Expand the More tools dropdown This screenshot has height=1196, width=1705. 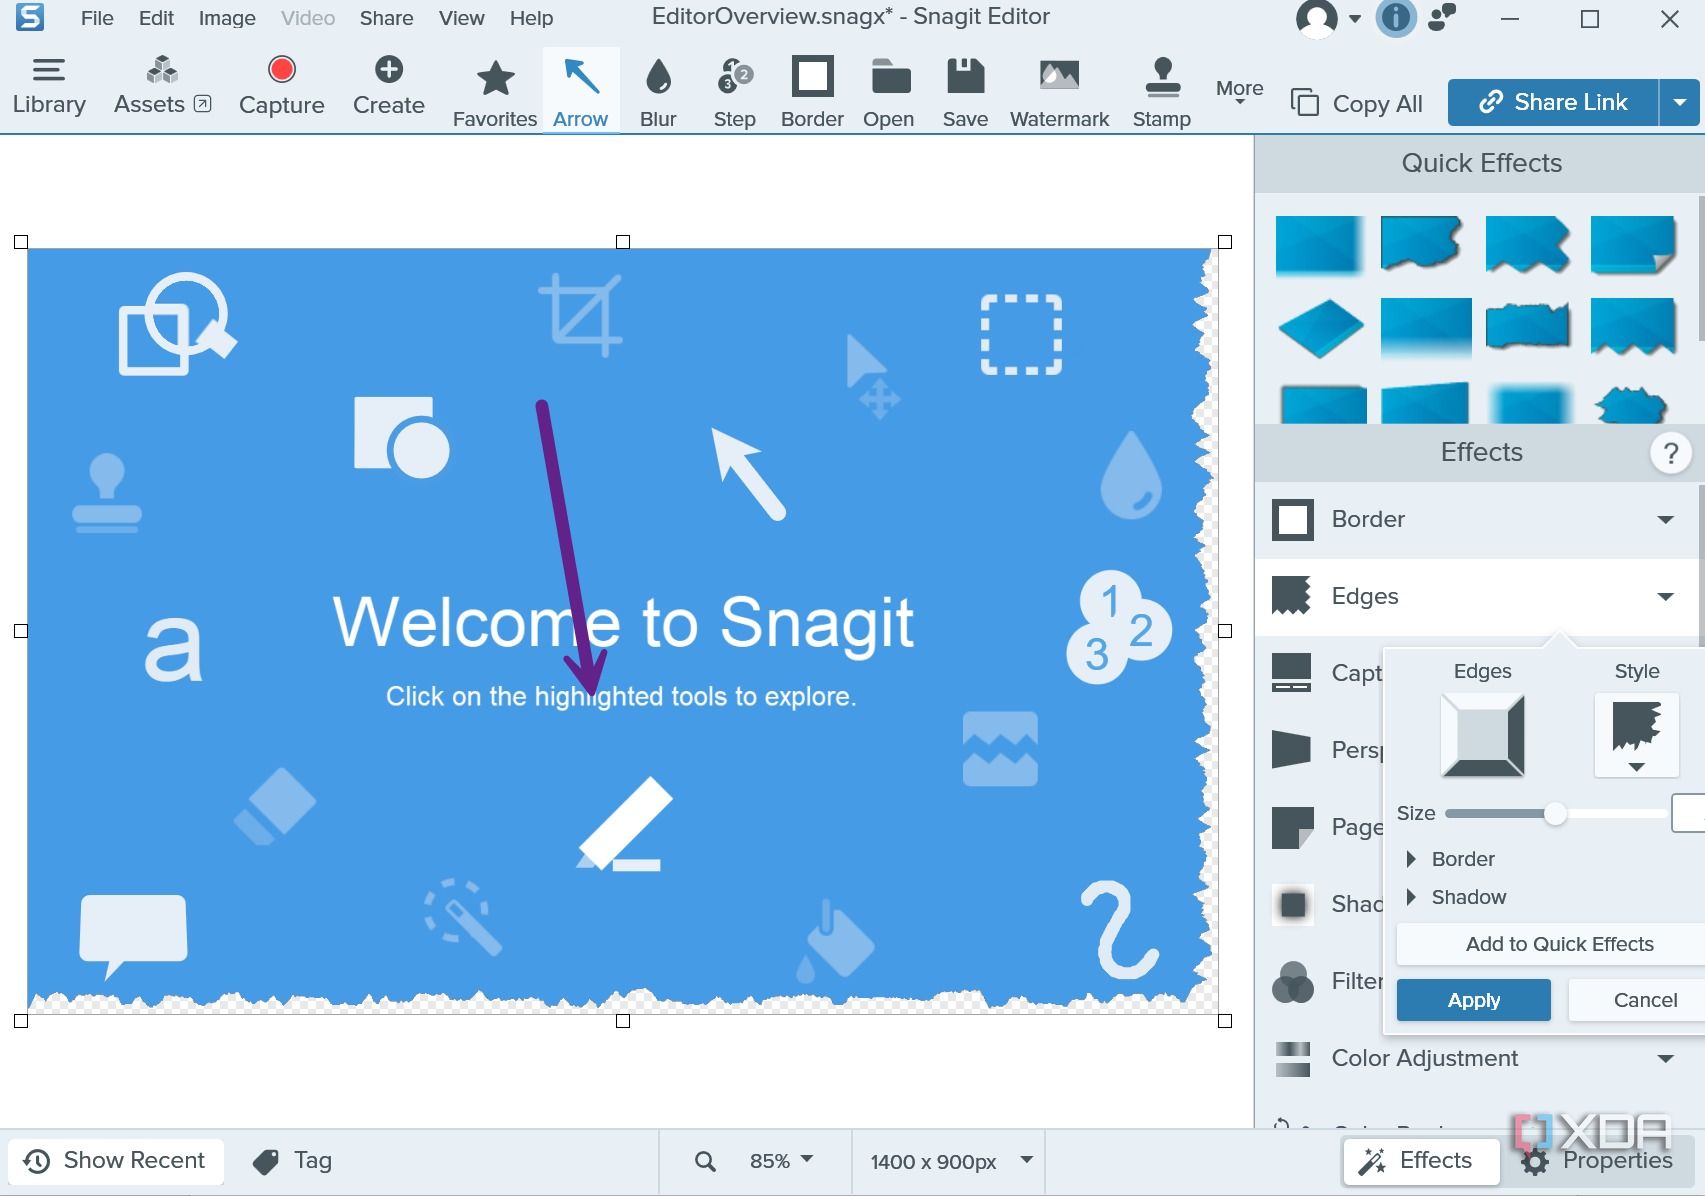click(x=1240, y=92)
